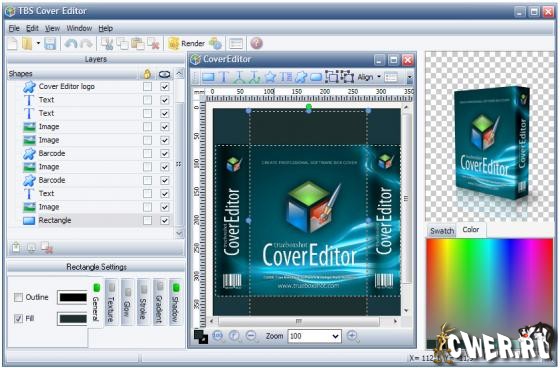This screenshot has height=368, width=560.
Task: Select the plain Text tool in CoverEditor toolbar
Action: coord(224,77)
